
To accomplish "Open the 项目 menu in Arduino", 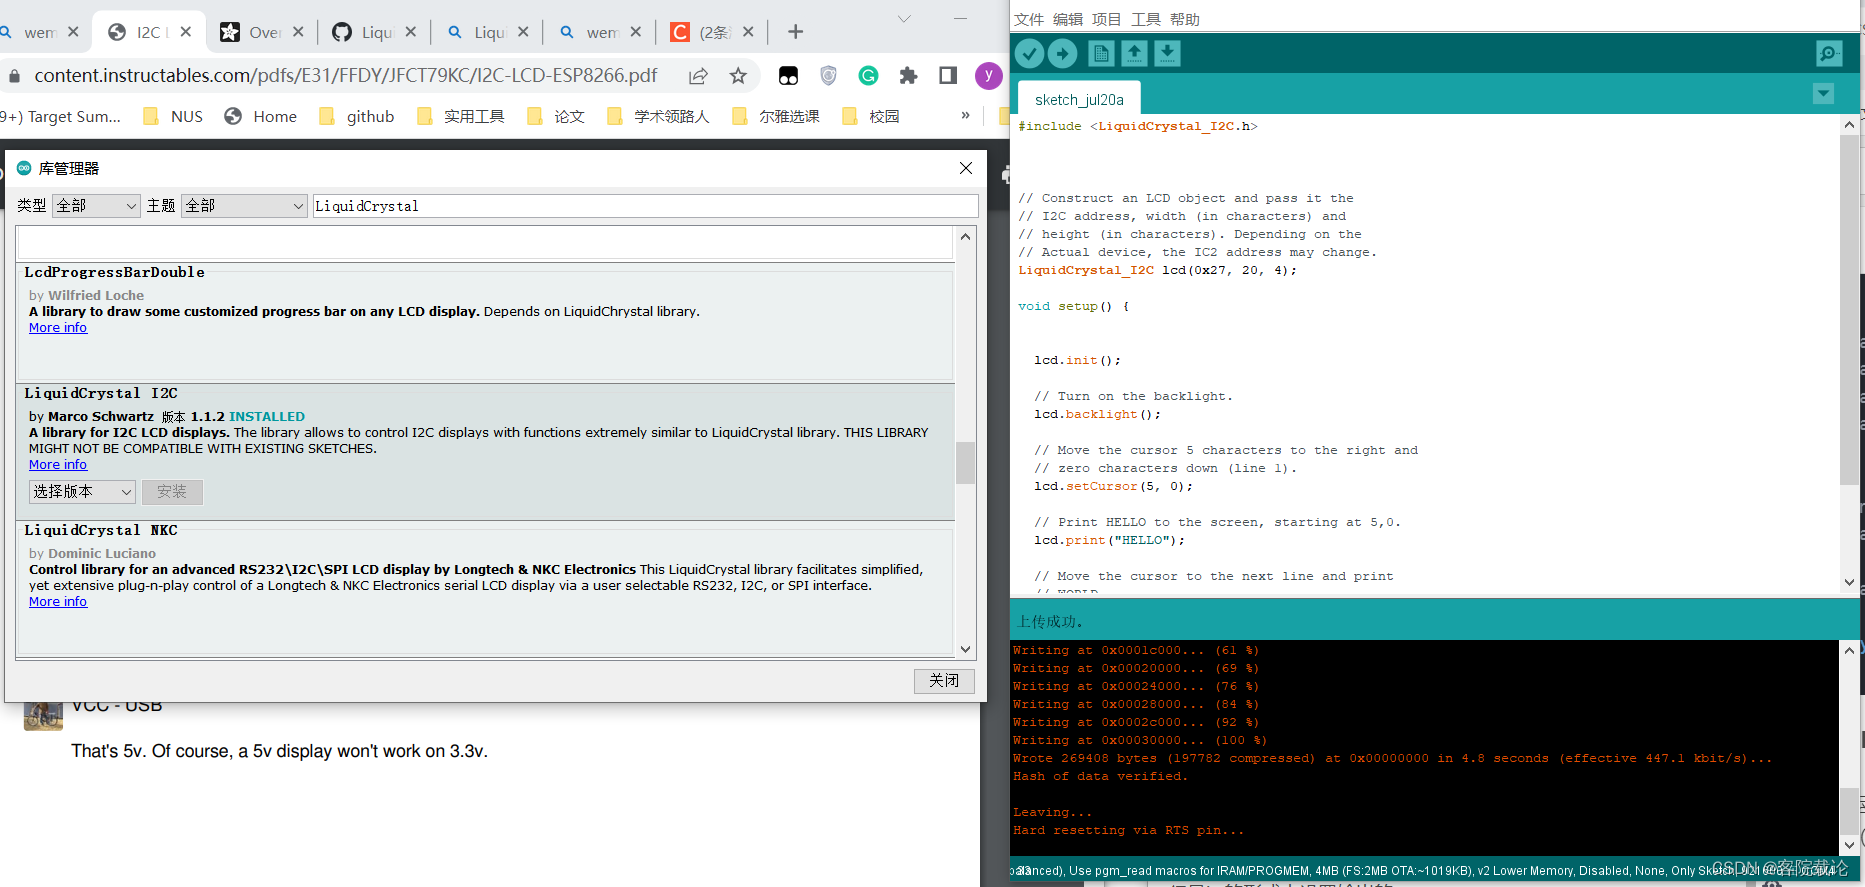I will tap(1107, 19).
